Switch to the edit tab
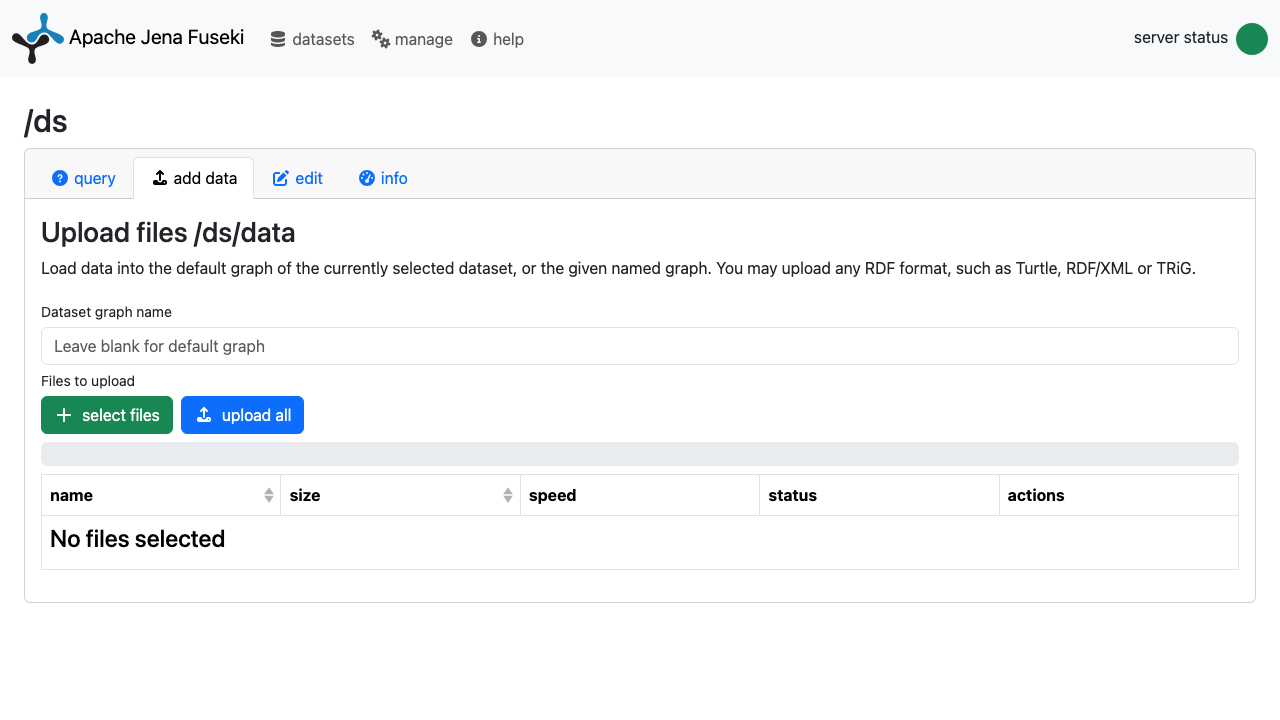Image resolution: width=1280 pixels, height=720 pixels. point(298,178)
